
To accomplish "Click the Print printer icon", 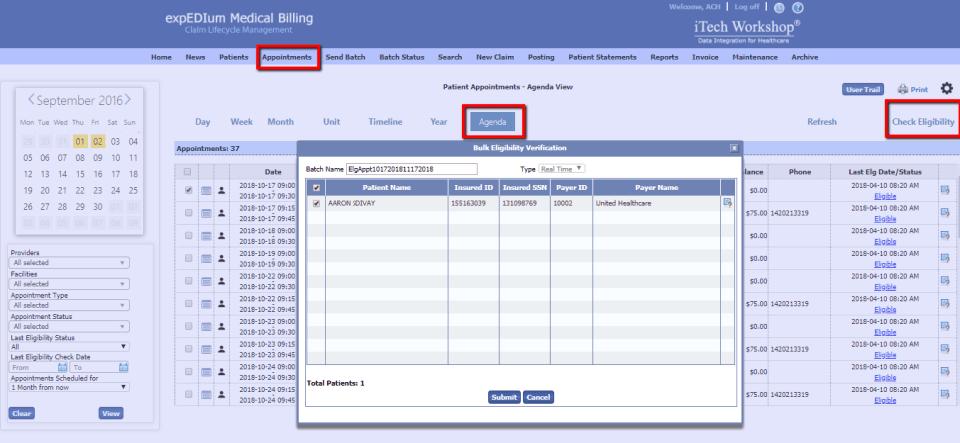I will pyautogui.click(x=902, y=89).
